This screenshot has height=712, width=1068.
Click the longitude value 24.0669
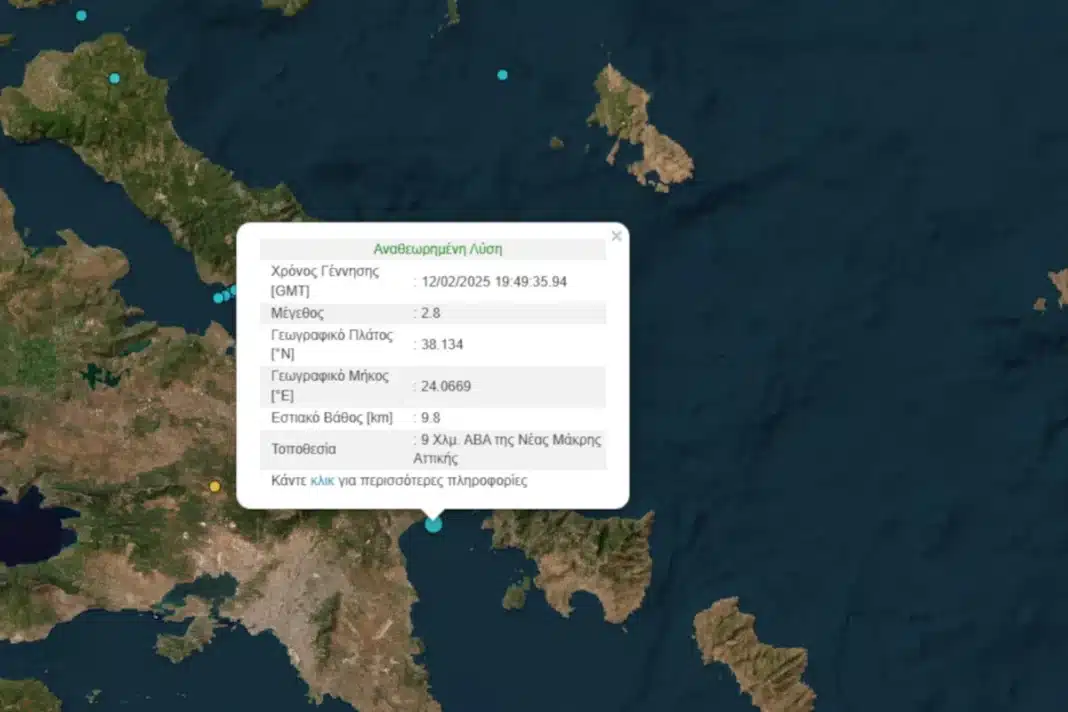point(446,386)
